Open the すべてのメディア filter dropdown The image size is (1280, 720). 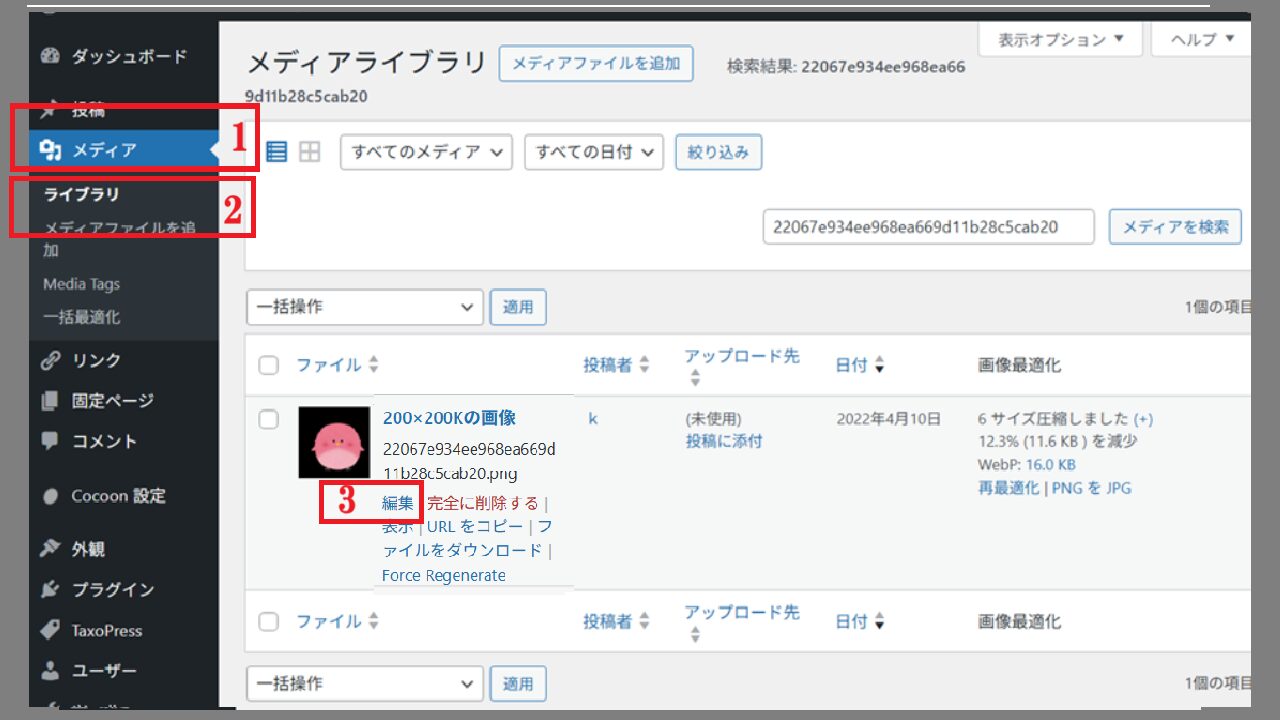[x=427, y=153]
